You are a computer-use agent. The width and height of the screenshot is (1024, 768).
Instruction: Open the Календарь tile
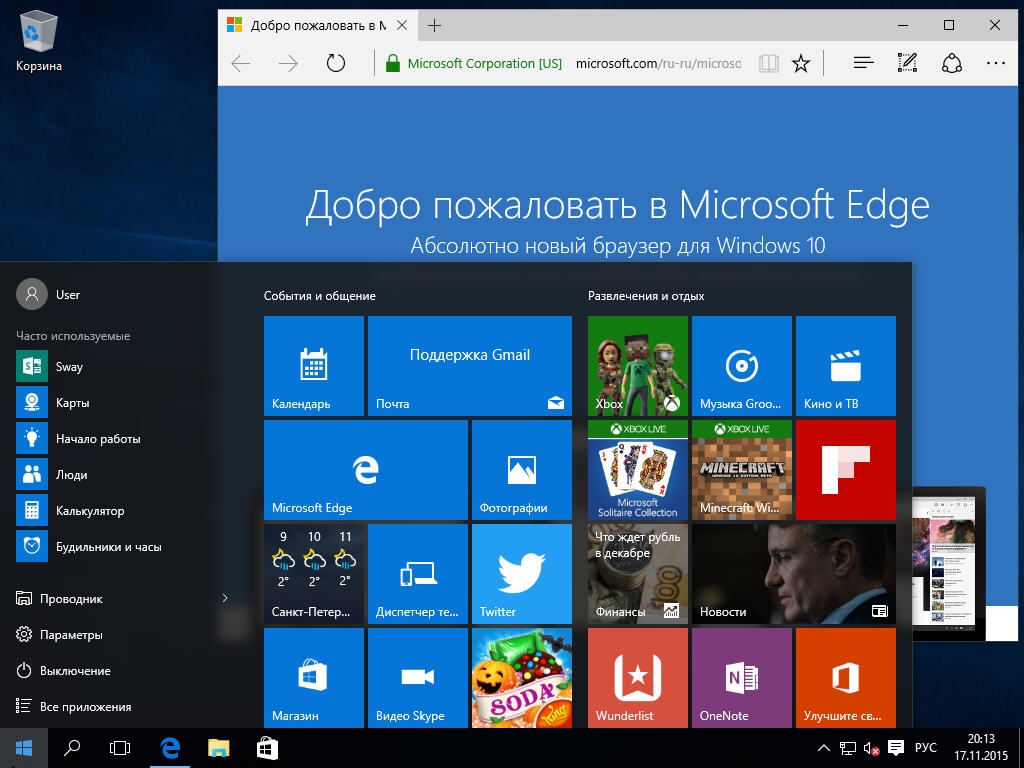313,366
